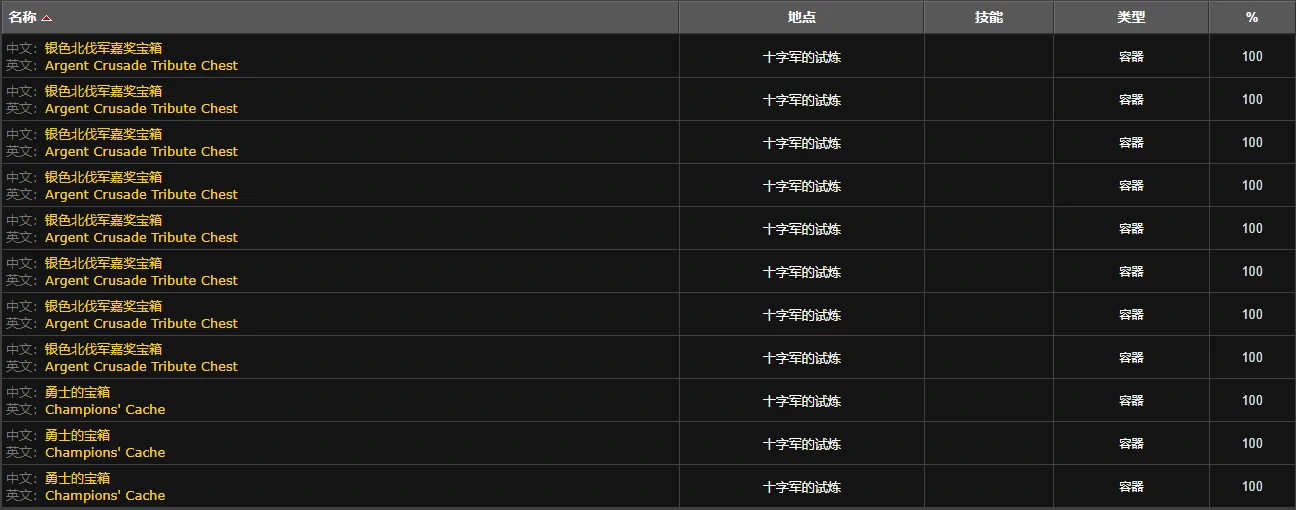Viewport: 1296px width, 510px height.
Task: Open the last Argent Crusade Tribute Chest link
Action: (141, 367)
